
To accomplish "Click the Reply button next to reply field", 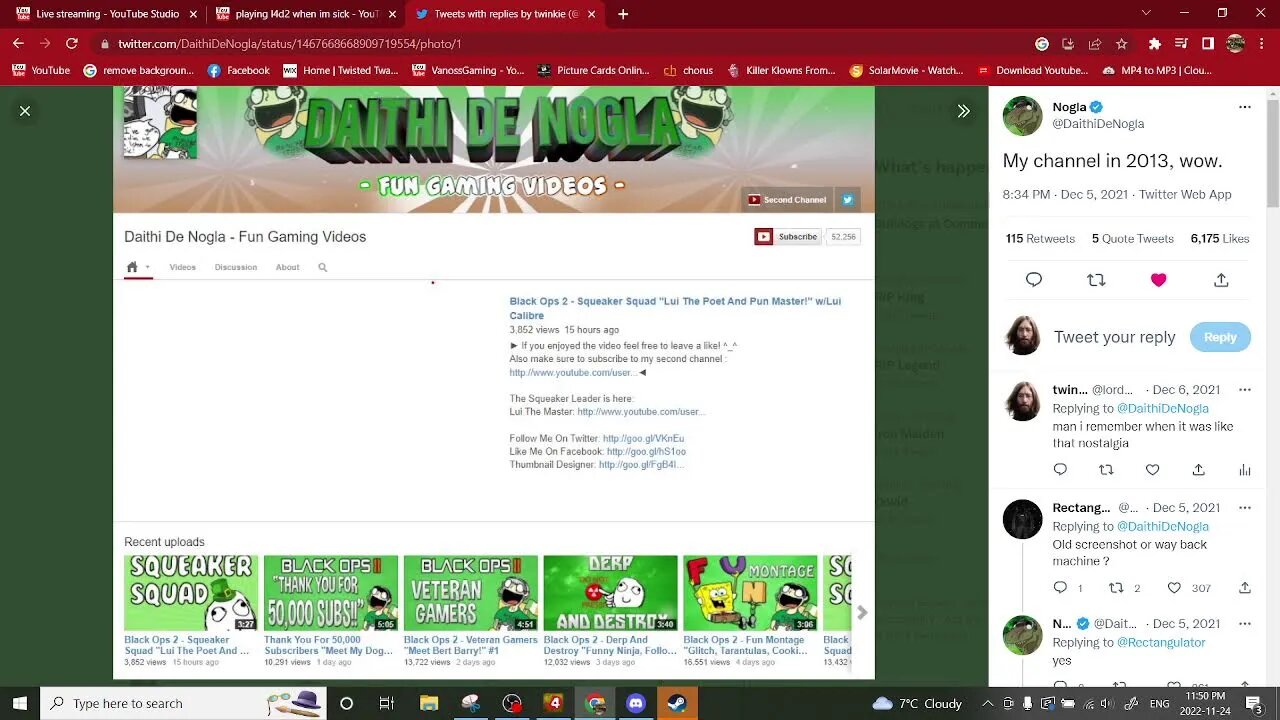I will [1220, 337].
